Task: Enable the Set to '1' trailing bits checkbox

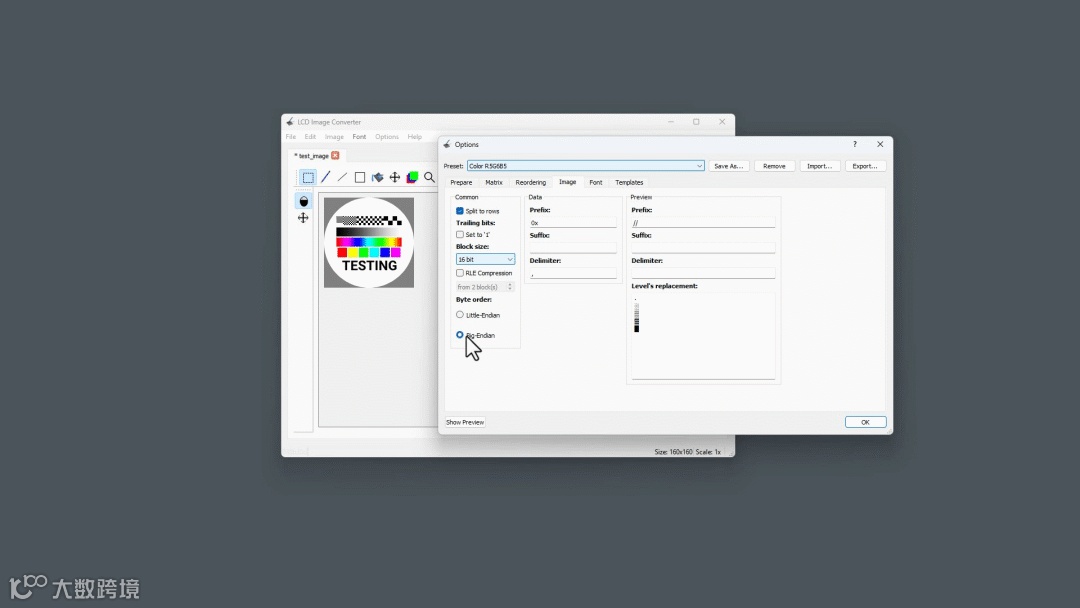Action: 459,235
